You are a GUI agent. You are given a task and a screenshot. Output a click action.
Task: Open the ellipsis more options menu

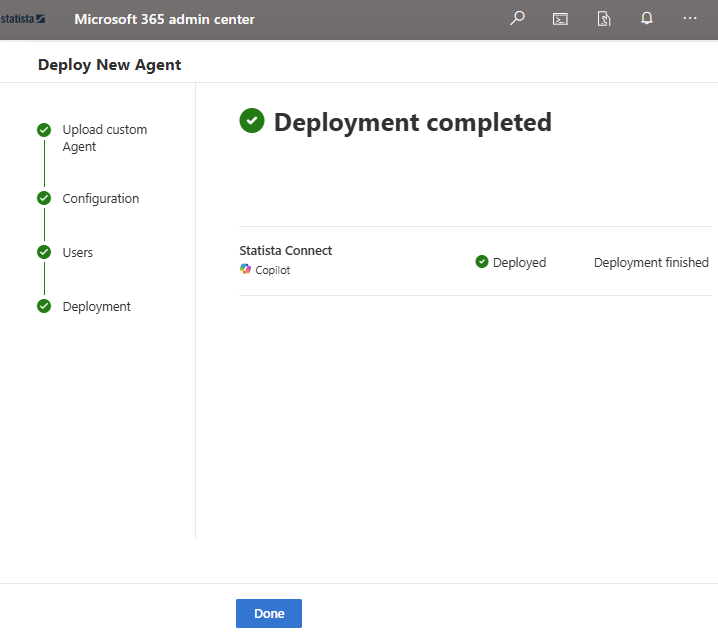click(x=690, y=18)
